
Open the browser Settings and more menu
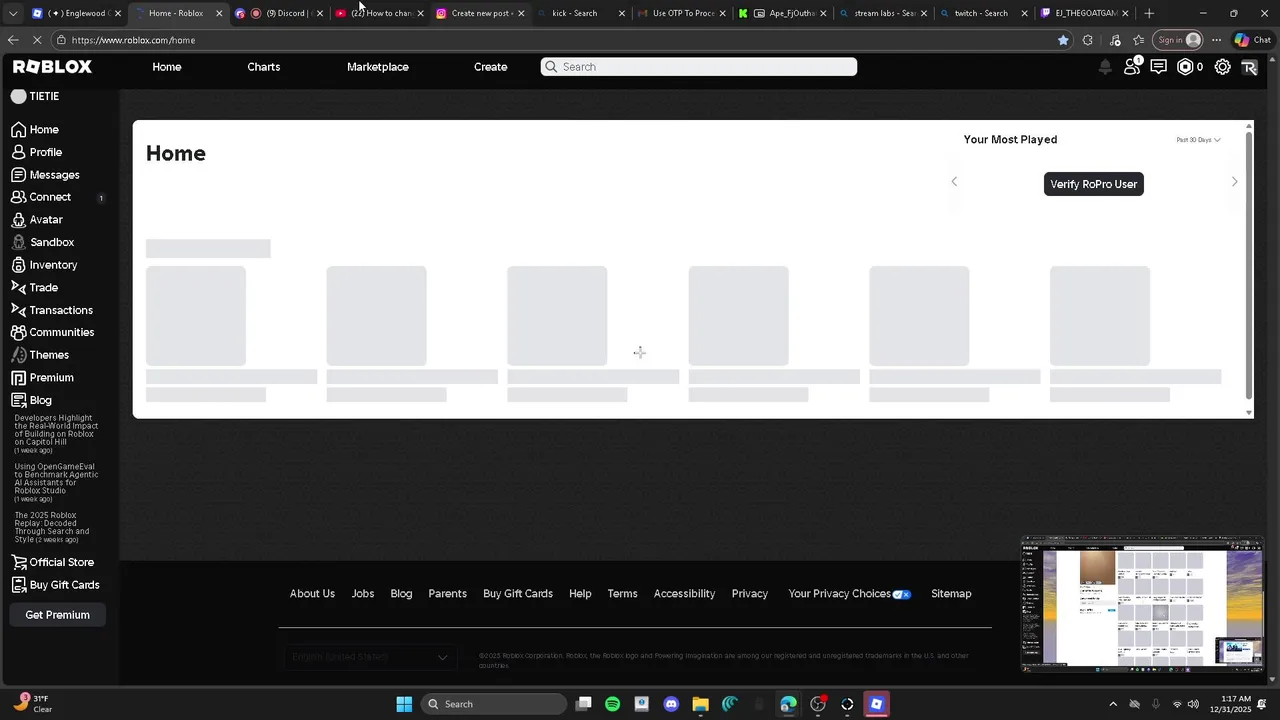point(1216,40)
